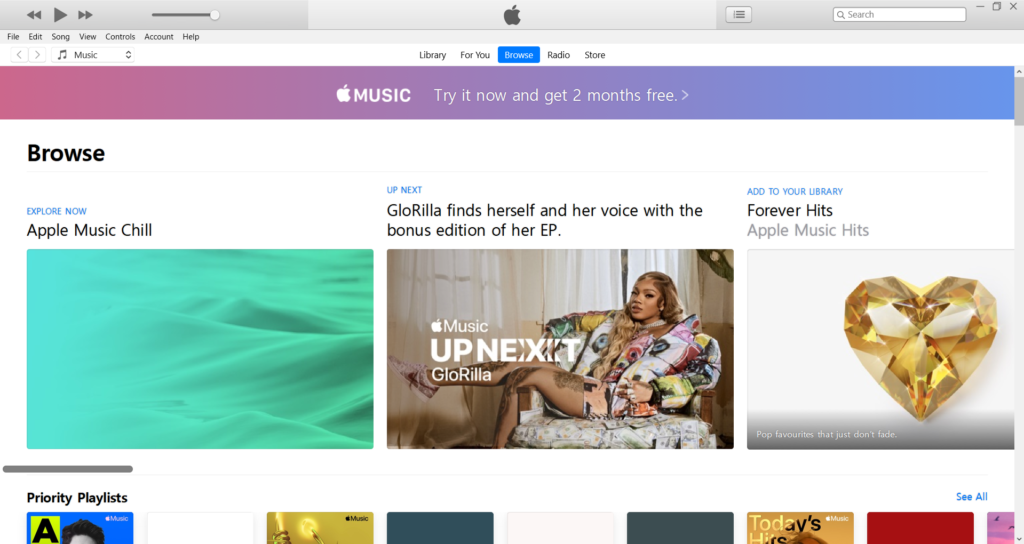Click the Apple Music Hits subtitle
This screenshot has width=1024, height=544.
pos(808,230)
